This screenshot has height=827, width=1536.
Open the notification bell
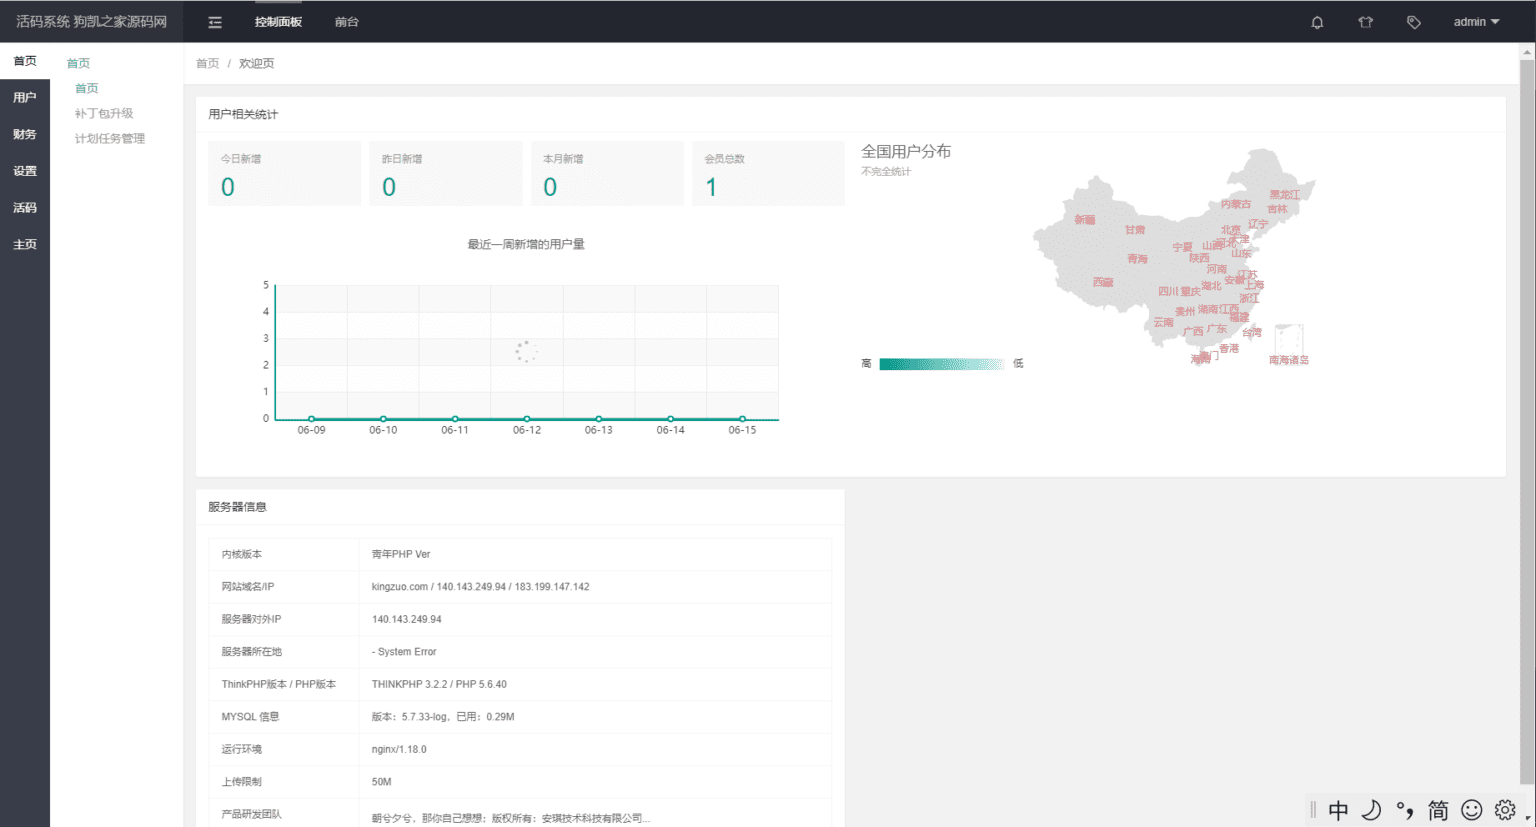1317,22
